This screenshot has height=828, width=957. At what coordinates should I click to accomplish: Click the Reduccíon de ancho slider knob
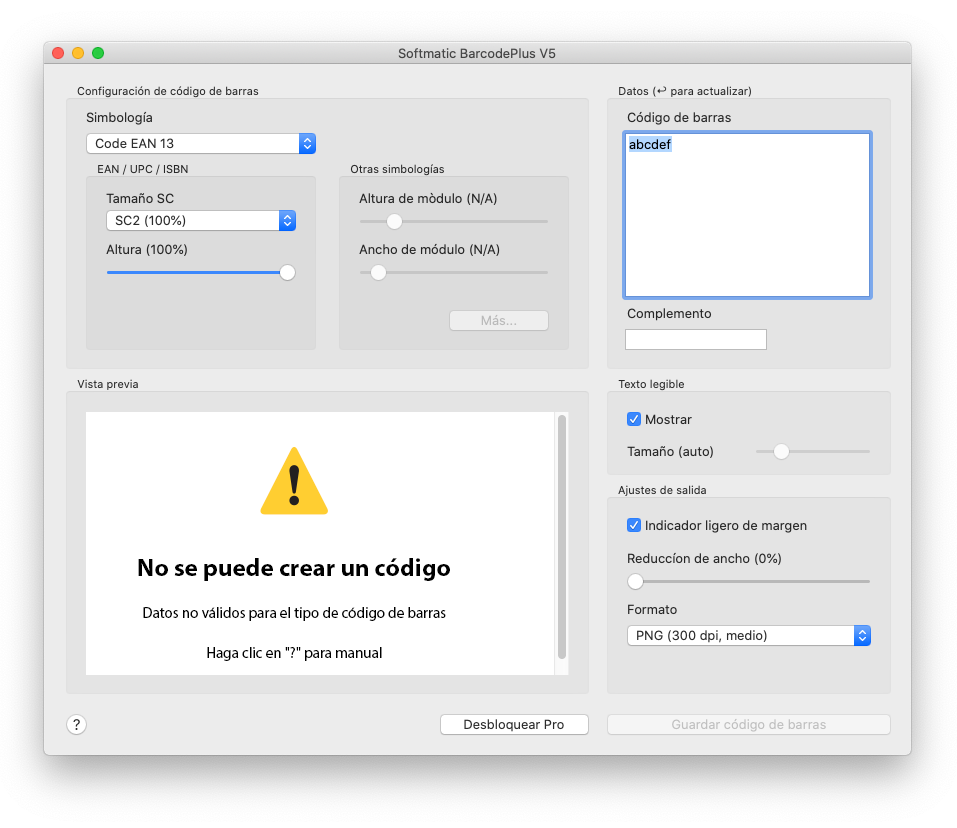(x=635, y=581)
